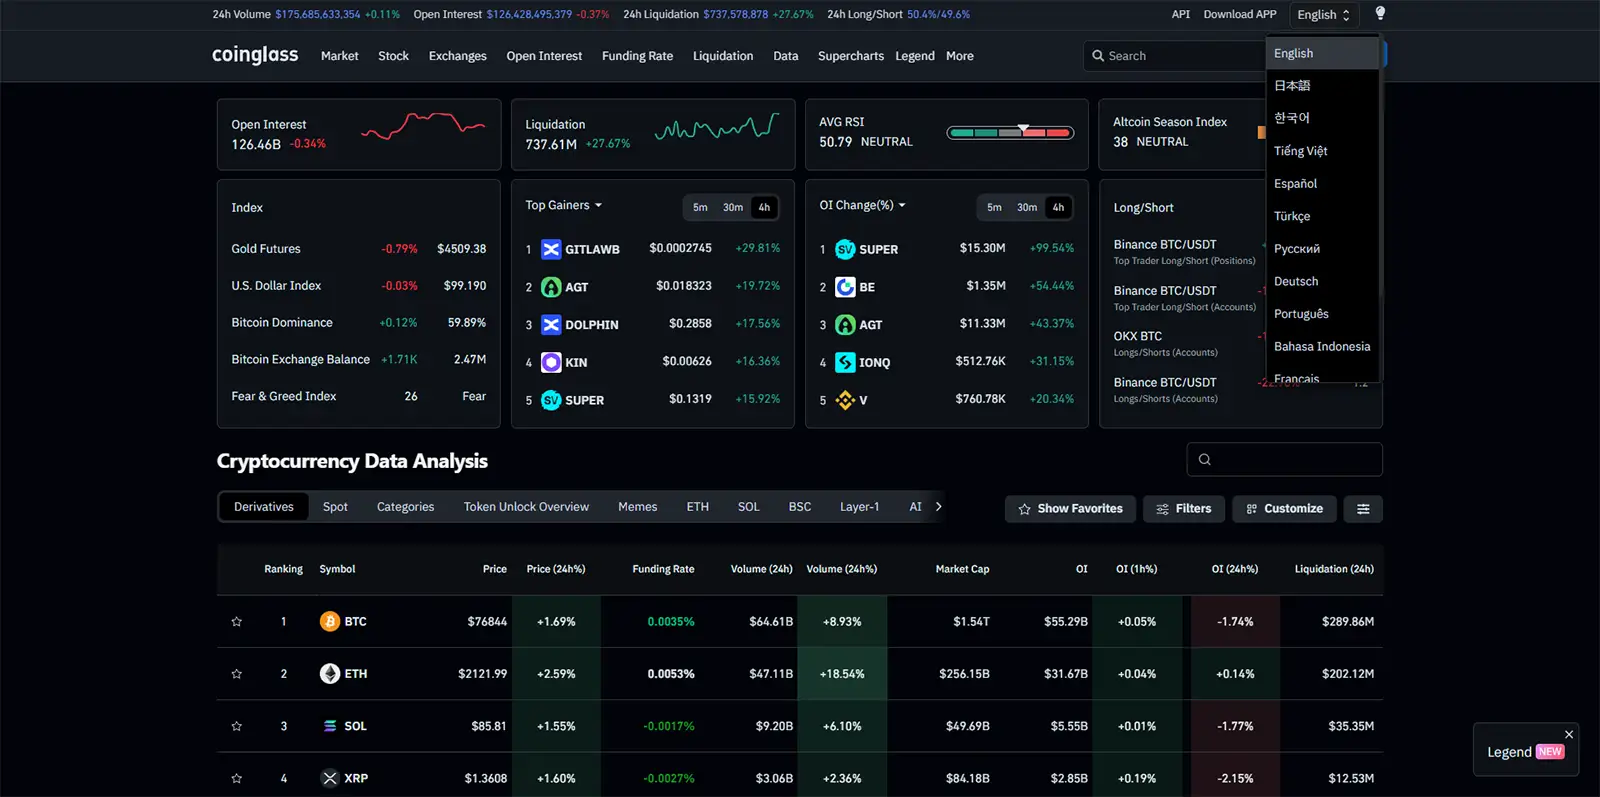Choose Bahasa Indonesia from the language list

pos(1323,347)
